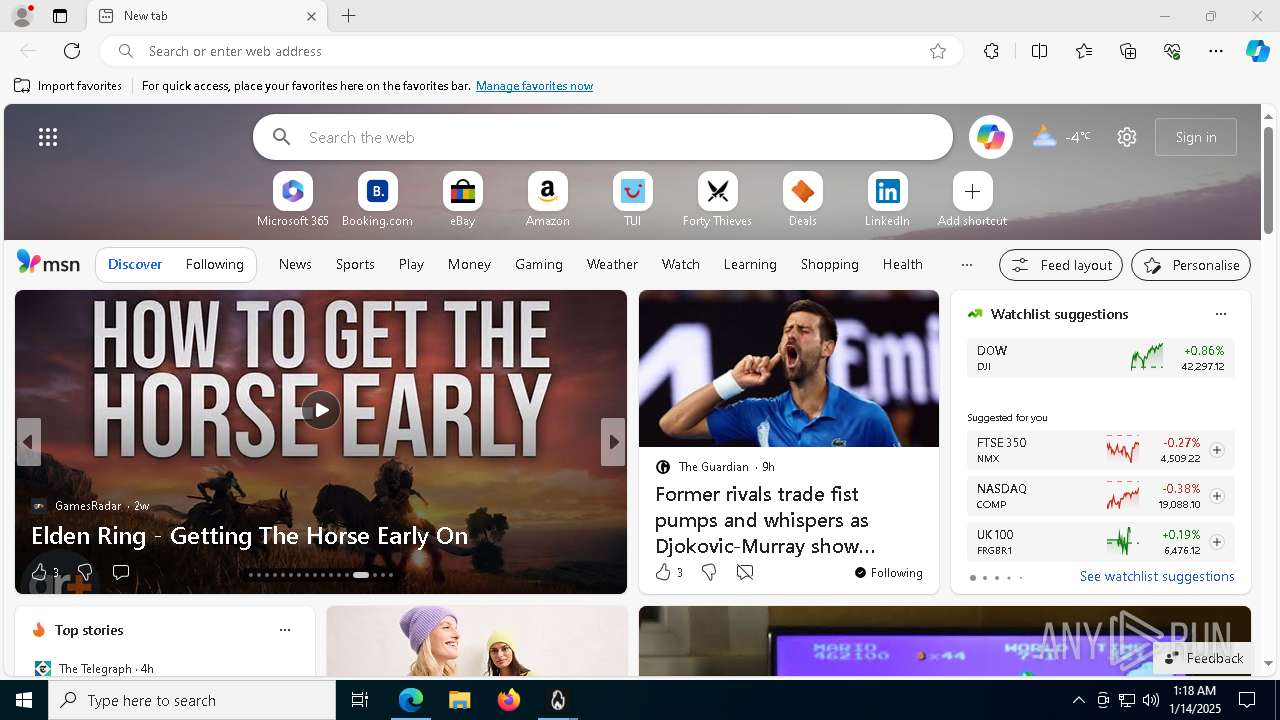Open Microsoft 365 shortcut
The height and width of the screenshot is (720, 1280).
[293, 199]
